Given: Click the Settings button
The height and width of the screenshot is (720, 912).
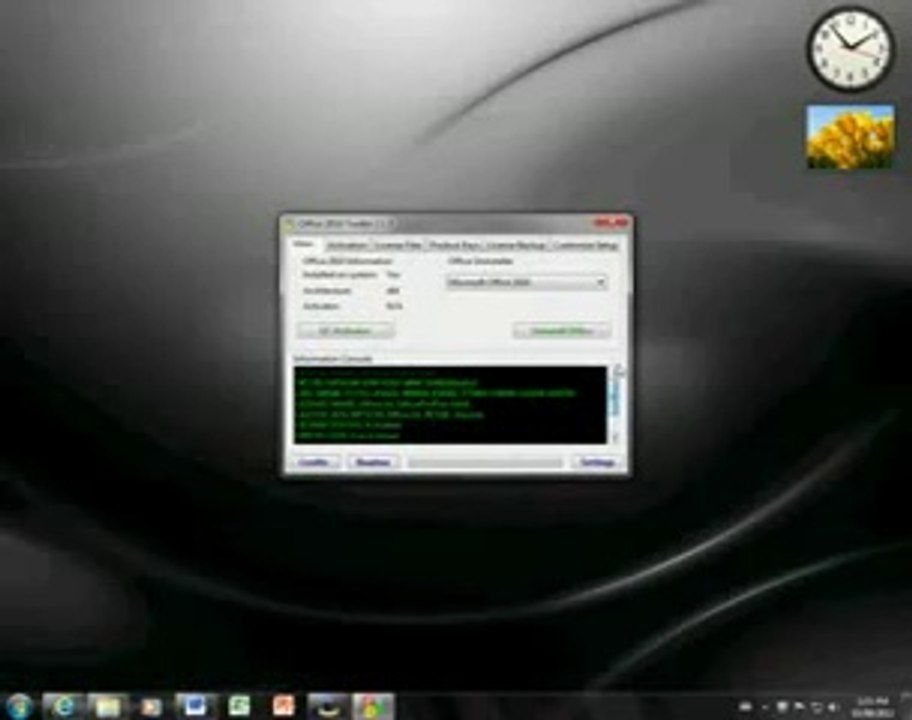Looking at the screenshot, I should 597,462.
